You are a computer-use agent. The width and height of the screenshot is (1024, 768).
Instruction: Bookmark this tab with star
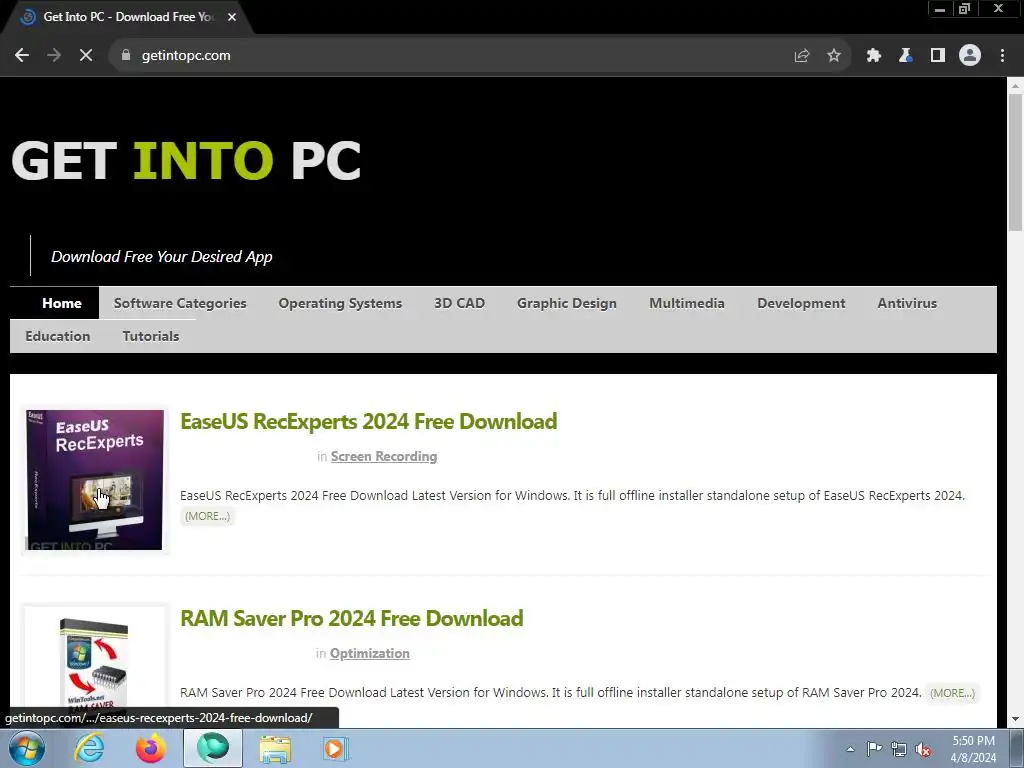point(833,56)
